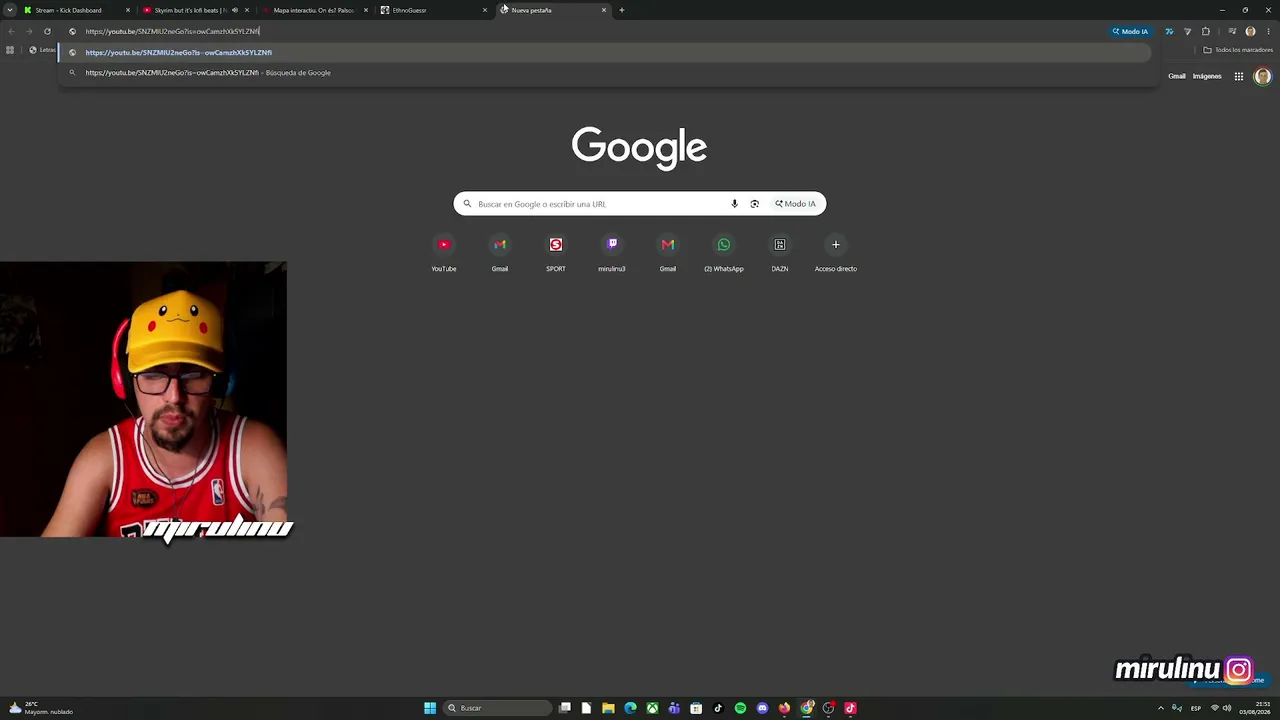
Task: Open the mirulinu3 Twitch shortcut
Action: coord(612,252)
